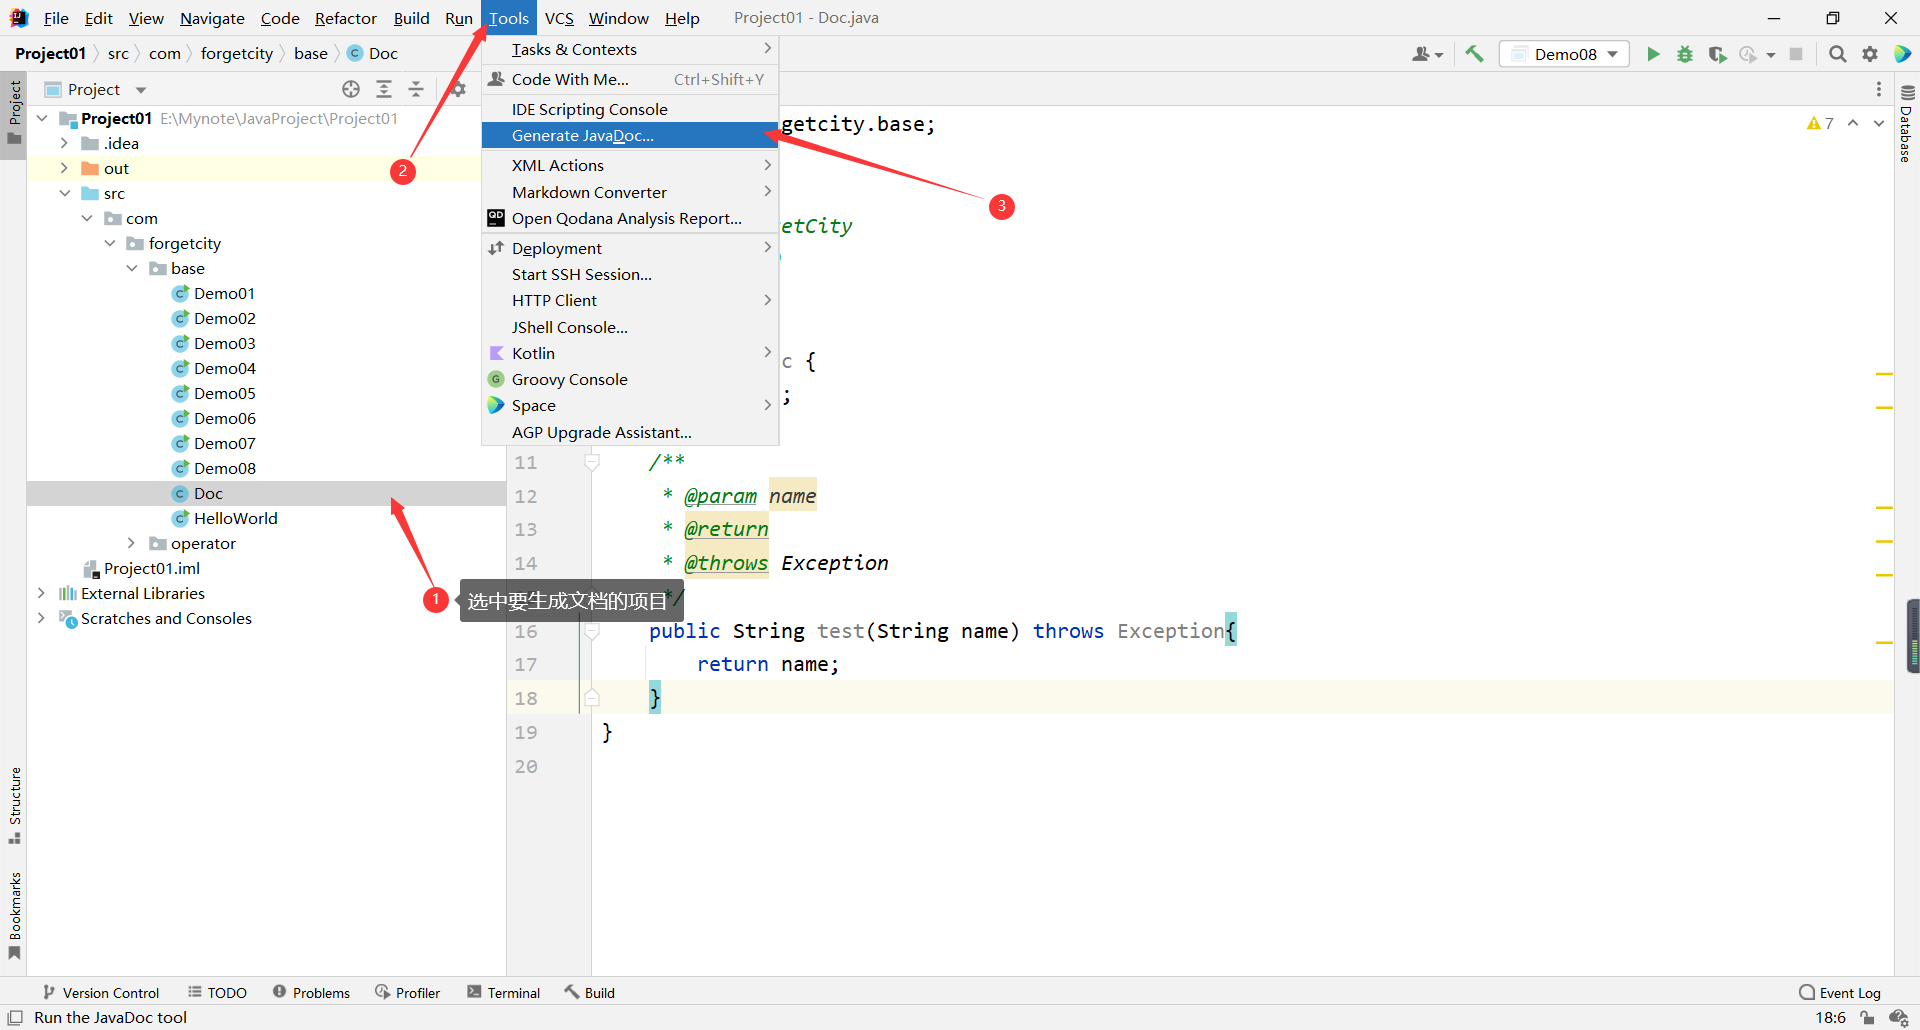Open the profiler run icon

tap(1748, 54)
